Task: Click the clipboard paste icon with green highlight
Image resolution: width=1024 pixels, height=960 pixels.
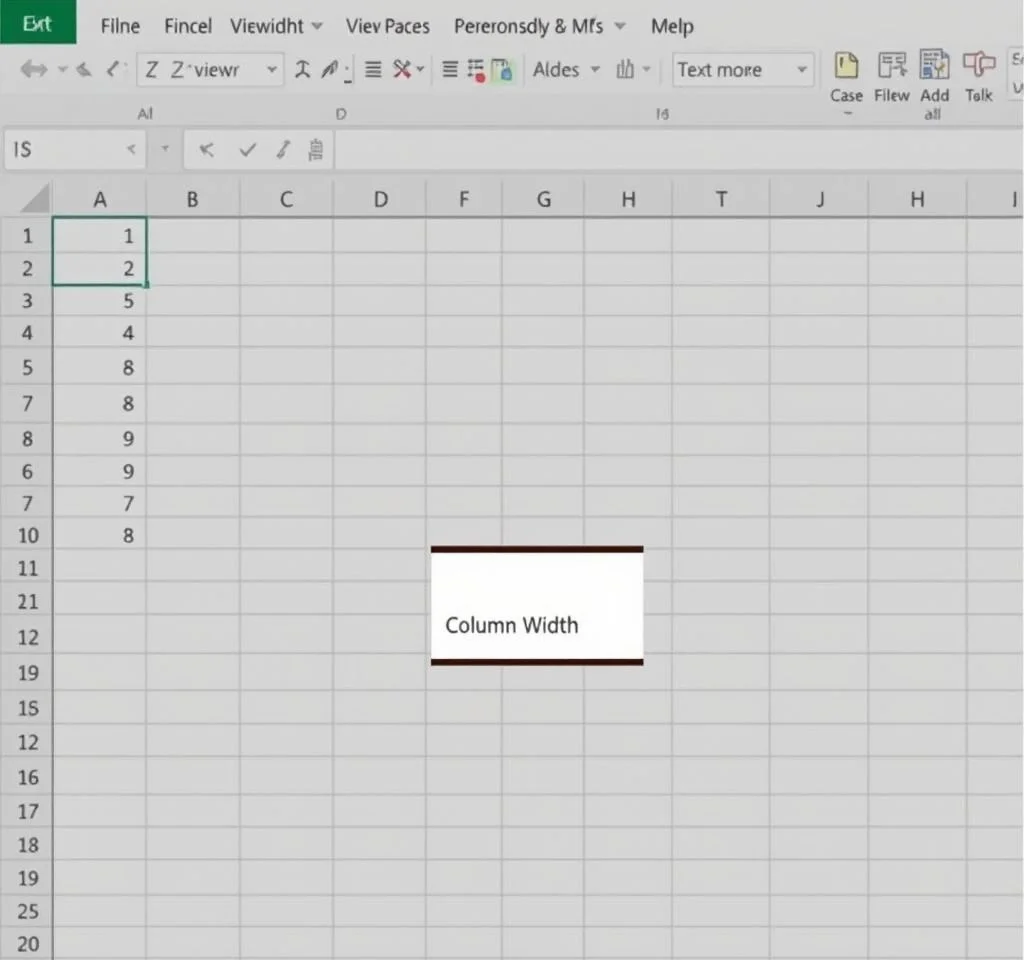Action: coord(503,69)
